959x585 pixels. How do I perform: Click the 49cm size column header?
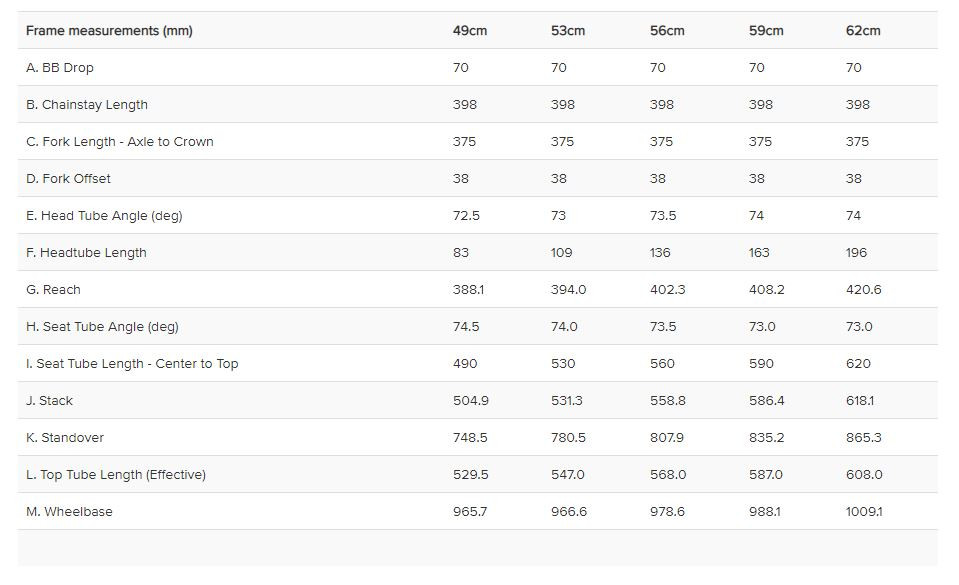click(469, 31)
